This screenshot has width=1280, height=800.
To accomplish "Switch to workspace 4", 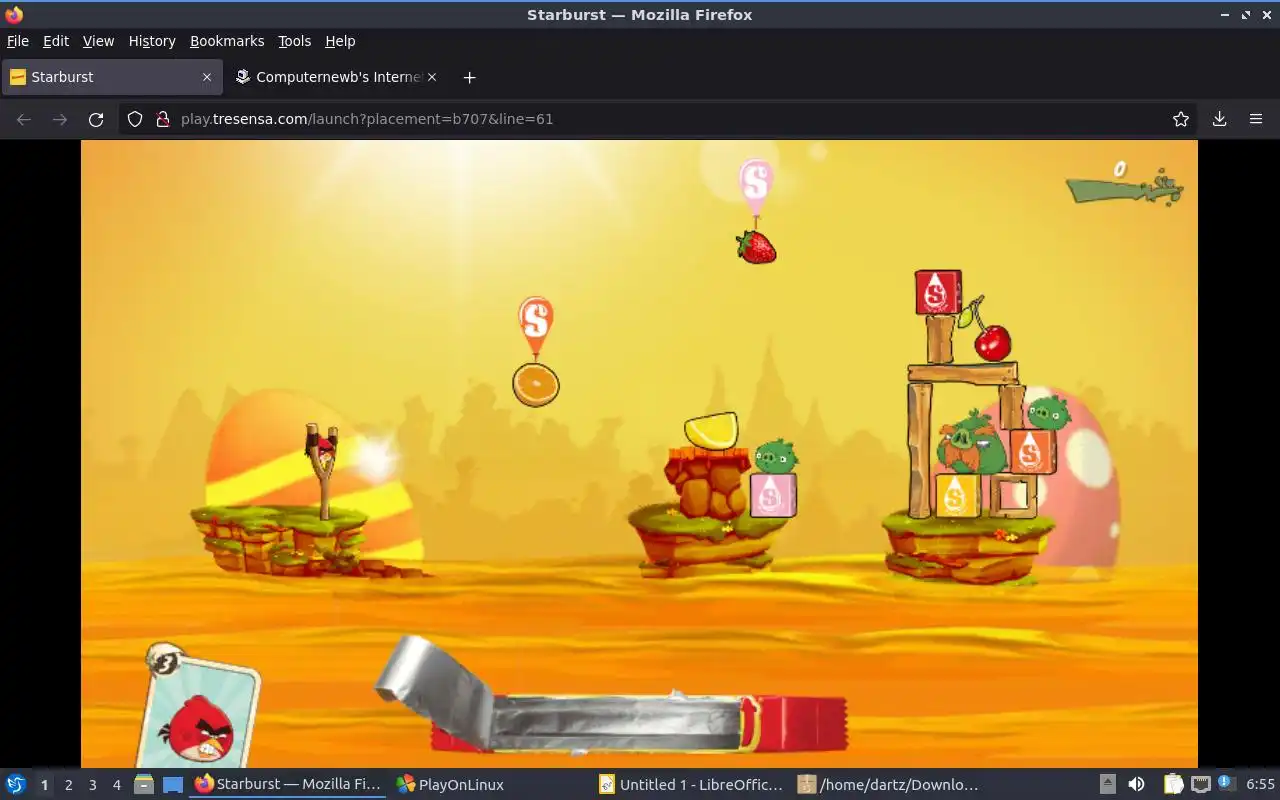I will coord(116,785).
